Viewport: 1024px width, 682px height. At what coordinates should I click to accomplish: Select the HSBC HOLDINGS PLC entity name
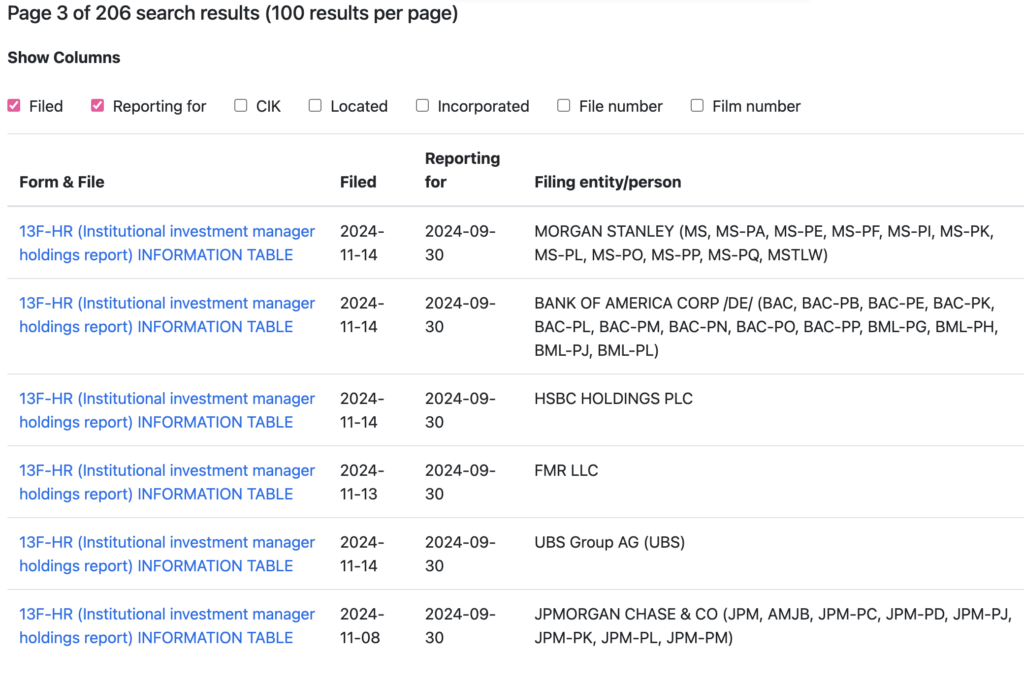[613, 398]
